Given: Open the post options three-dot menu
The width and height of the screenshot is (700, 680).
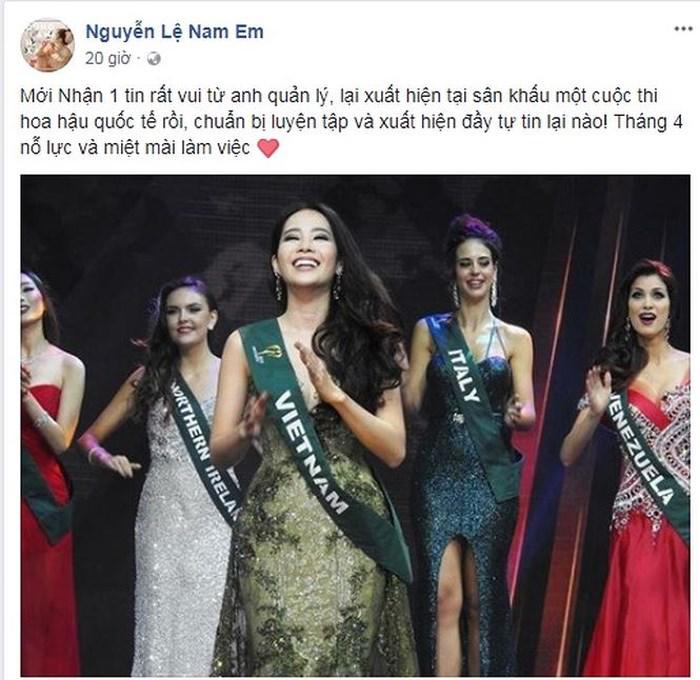Looking at the screenshot, I should point(683,29).
